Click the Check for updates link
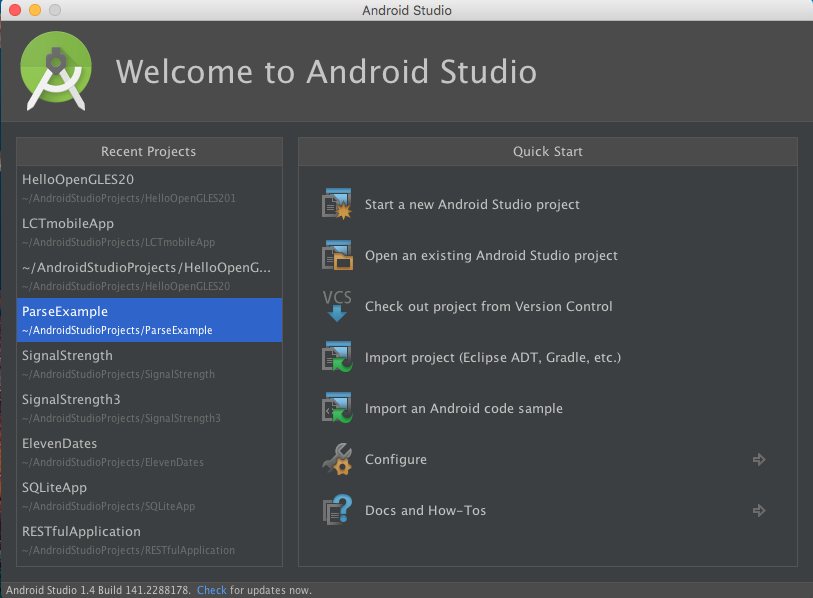 212,590
